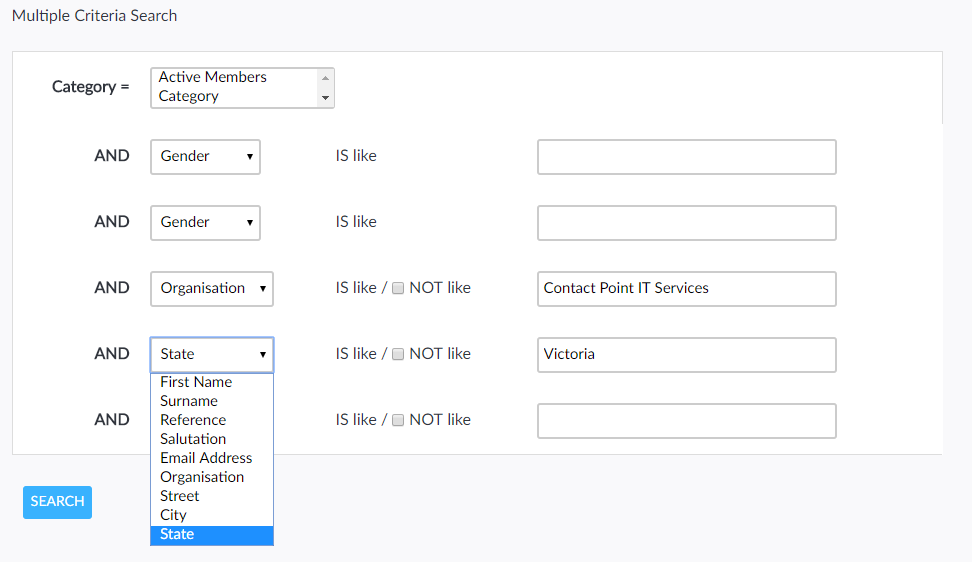Click the first Gender value text field
This screenshot has width=972, height=562.
click(x=686, y=157)
